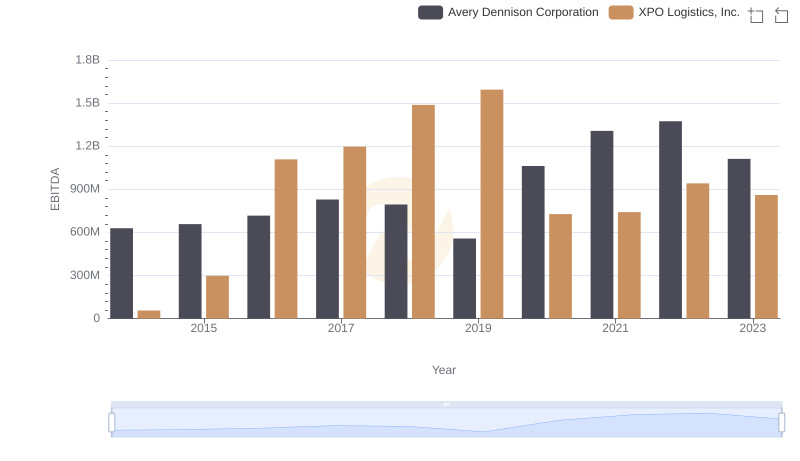This screenshot has width=800, height=461.
Task: Click the 2023 XPO Logistics bar
Action: point(766,257)
